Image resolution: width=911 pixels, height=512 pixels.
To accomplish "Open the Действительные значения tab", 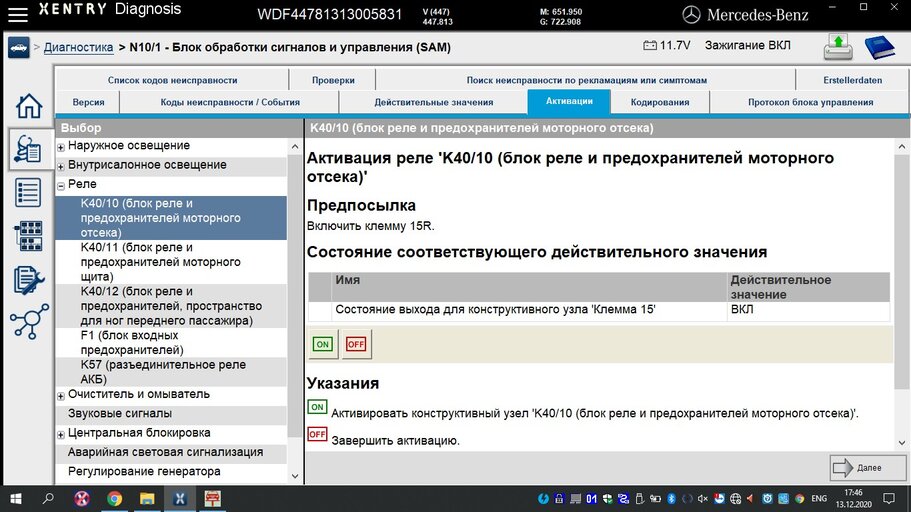I will pos(433,102).
